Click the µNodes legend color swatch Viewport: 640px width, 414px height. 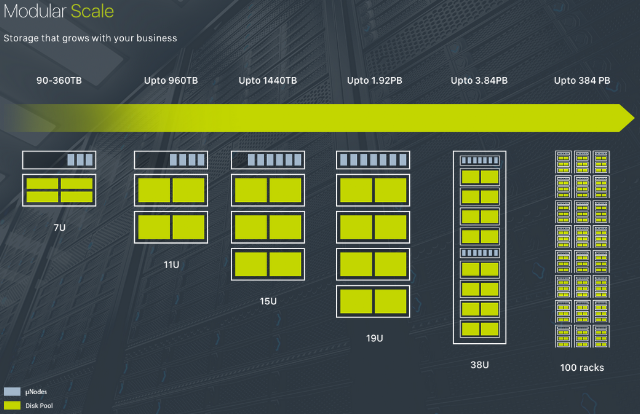pyautogui.click(x=12, y=392)
